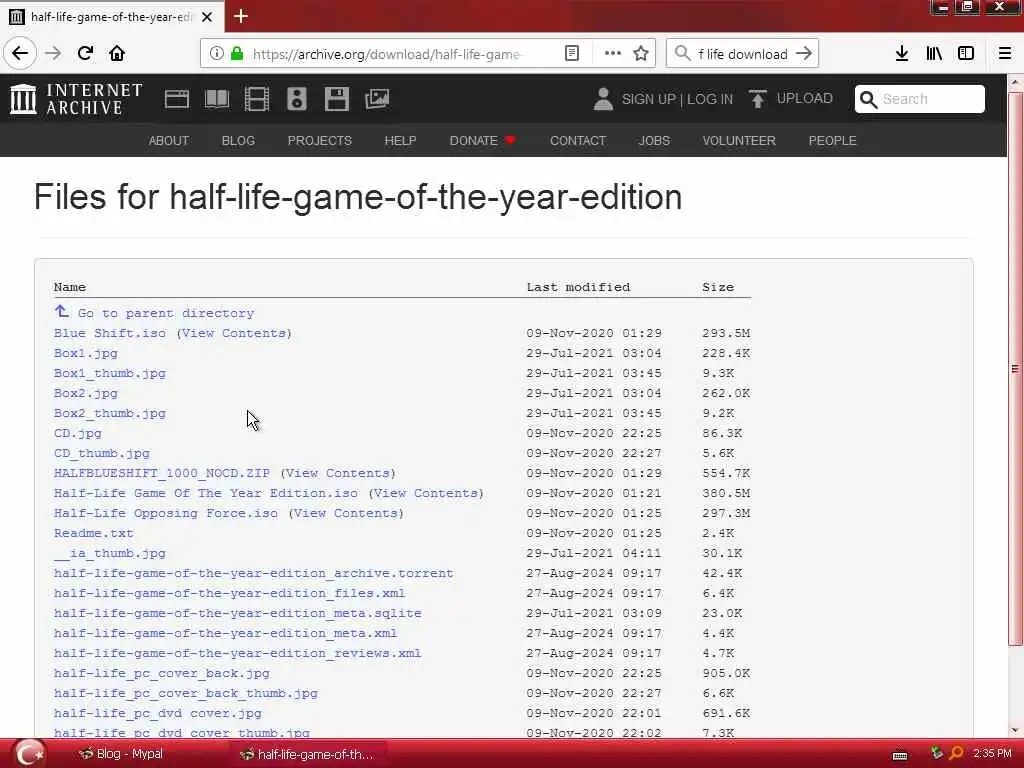The width and height of the screenshot is (1024, 768).
Task: Click the upload arrow icon
Action: pos(758,99)
